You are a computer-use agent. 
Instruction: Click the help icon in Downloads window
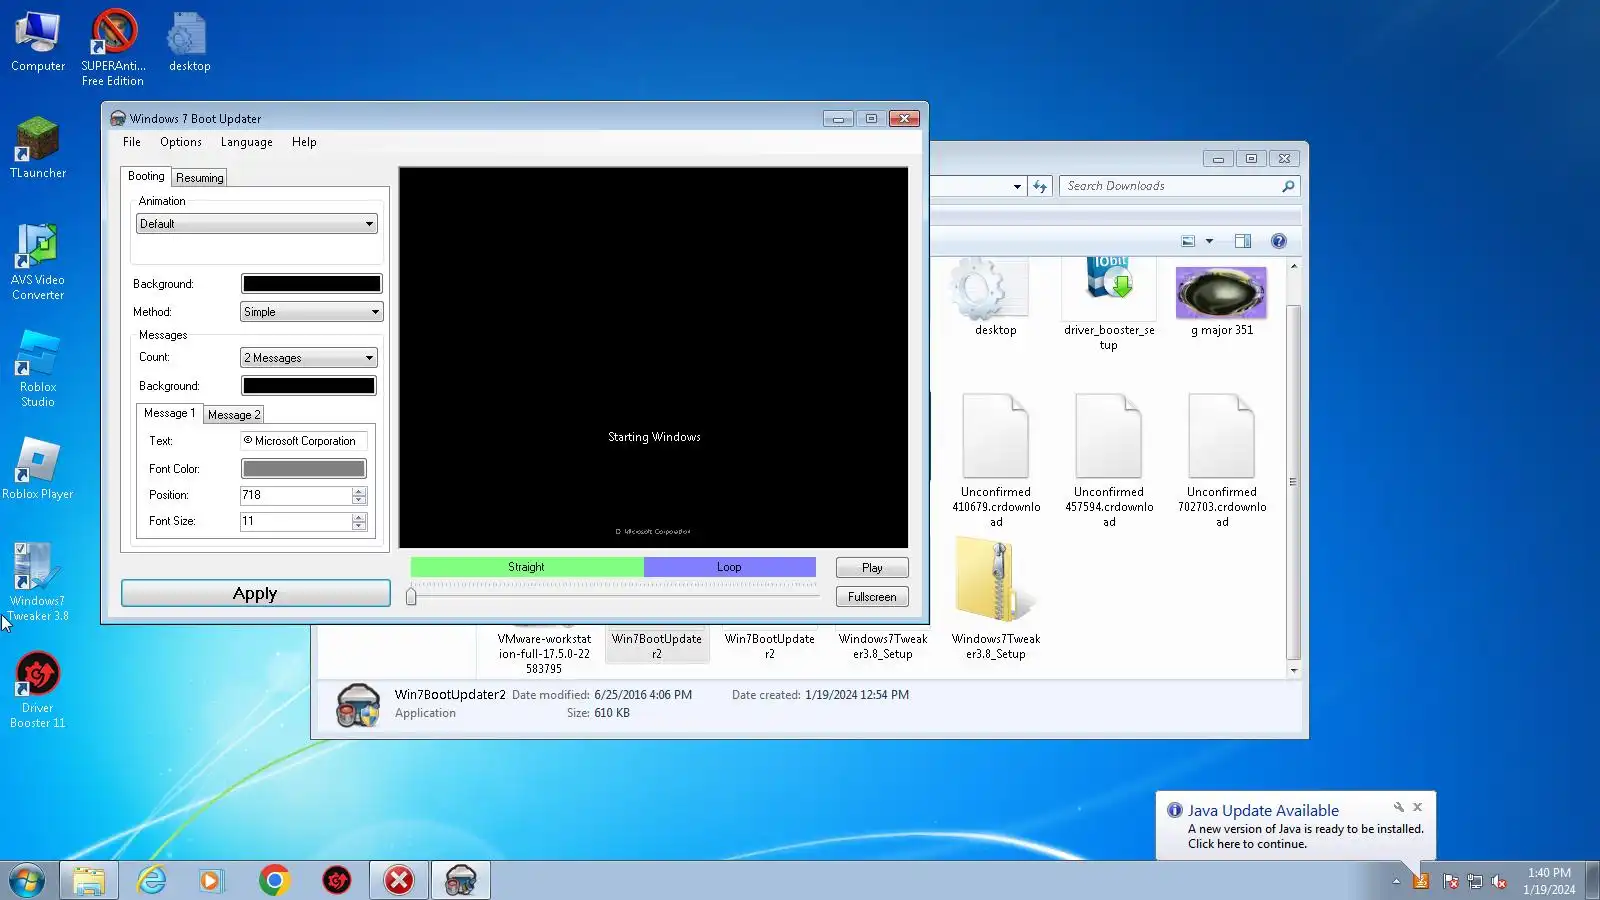[1278, 241]
